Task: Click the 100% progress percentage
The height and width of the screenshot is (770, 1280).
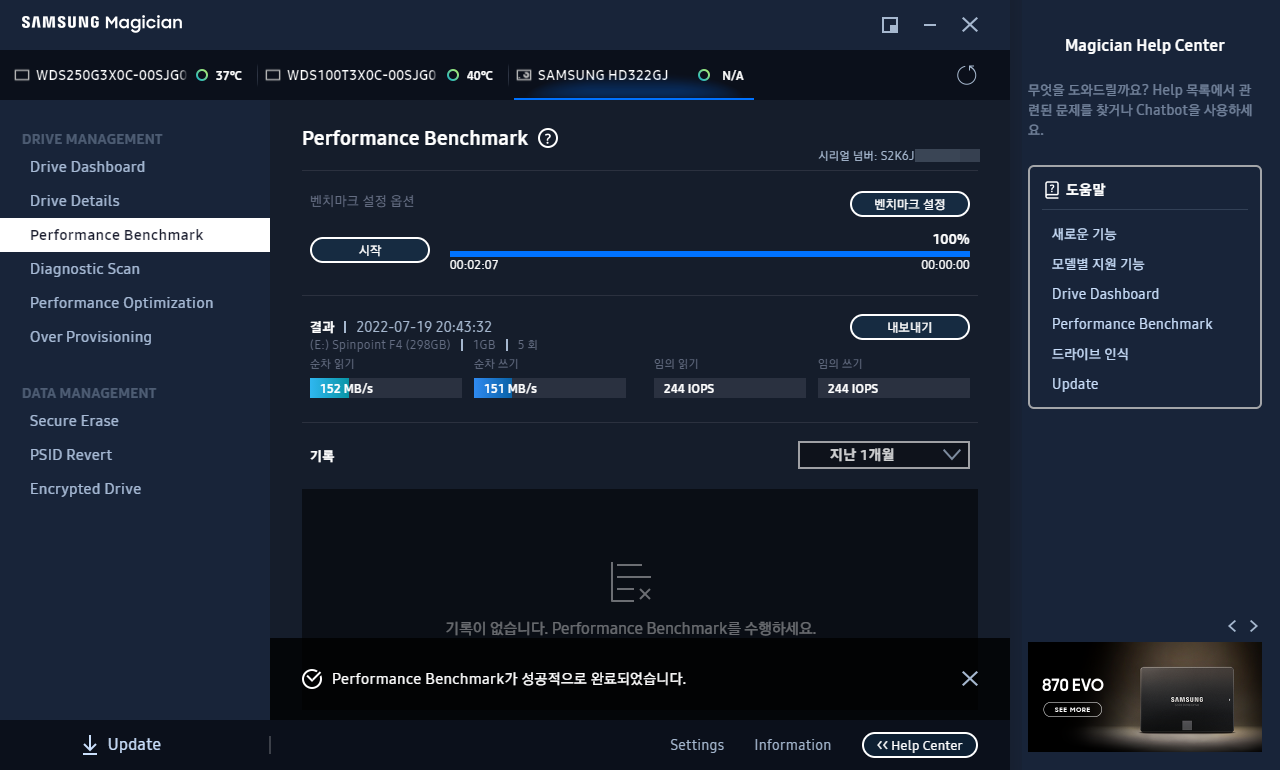Action: point(951,239)
